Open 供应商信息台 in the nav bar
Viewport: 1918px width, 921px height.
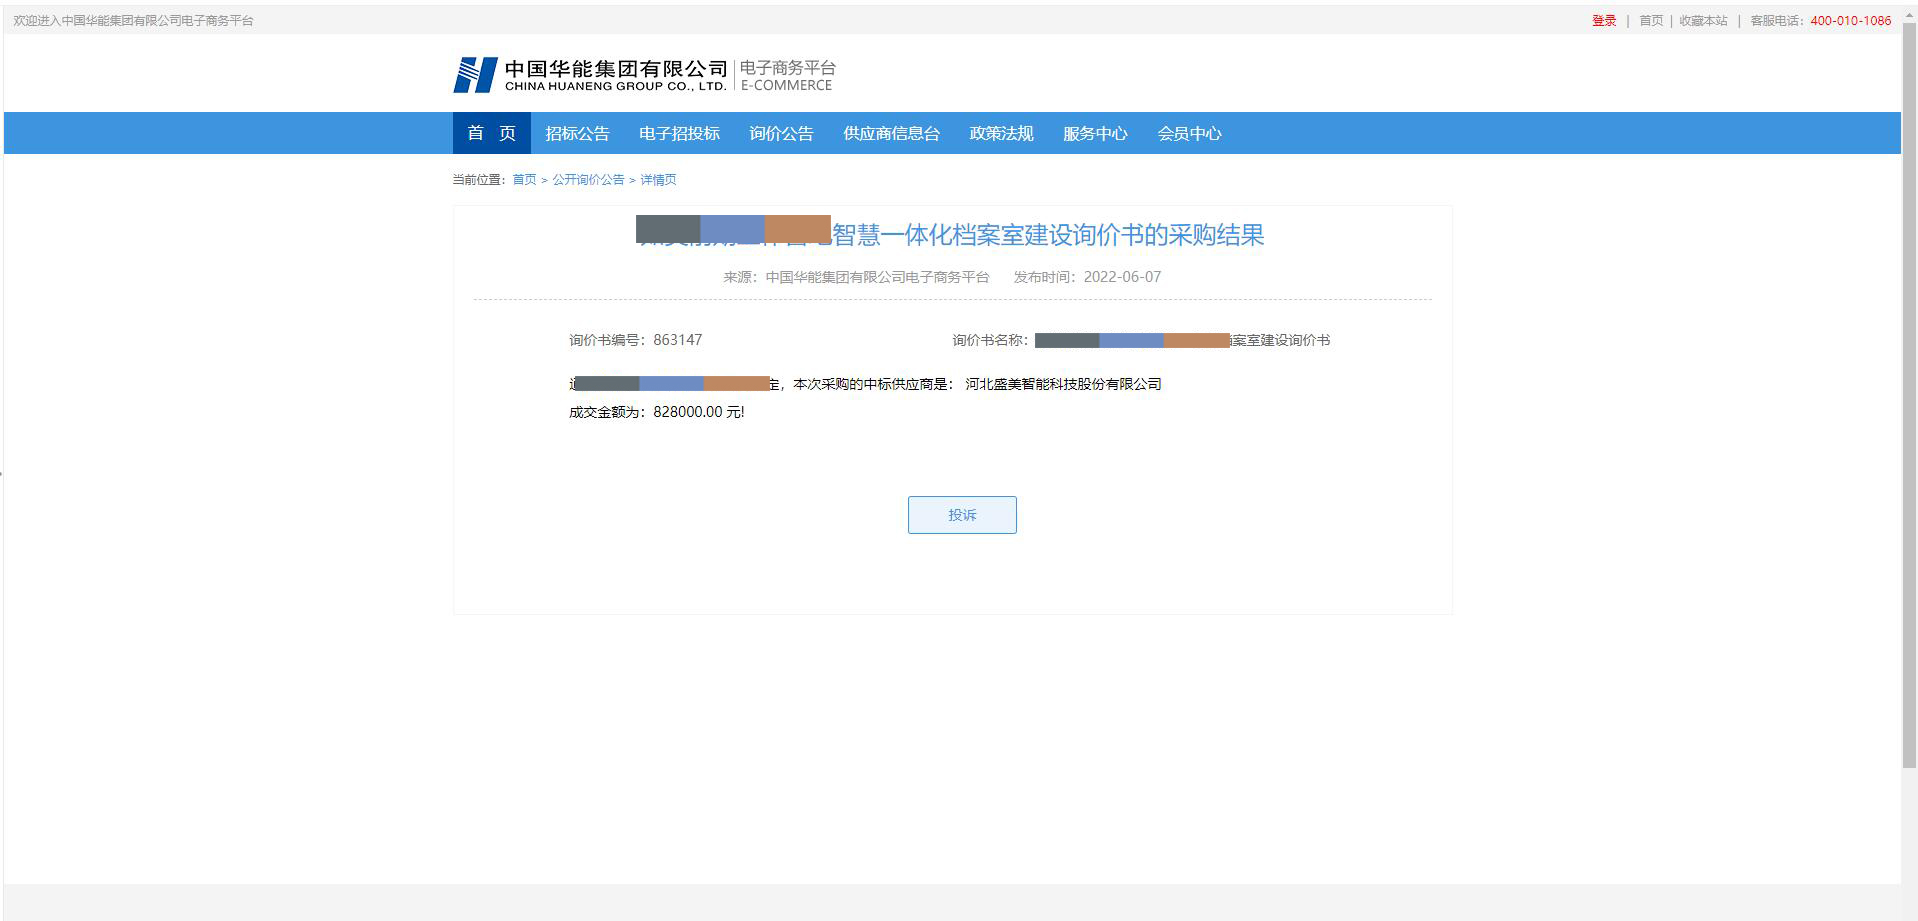891,133
